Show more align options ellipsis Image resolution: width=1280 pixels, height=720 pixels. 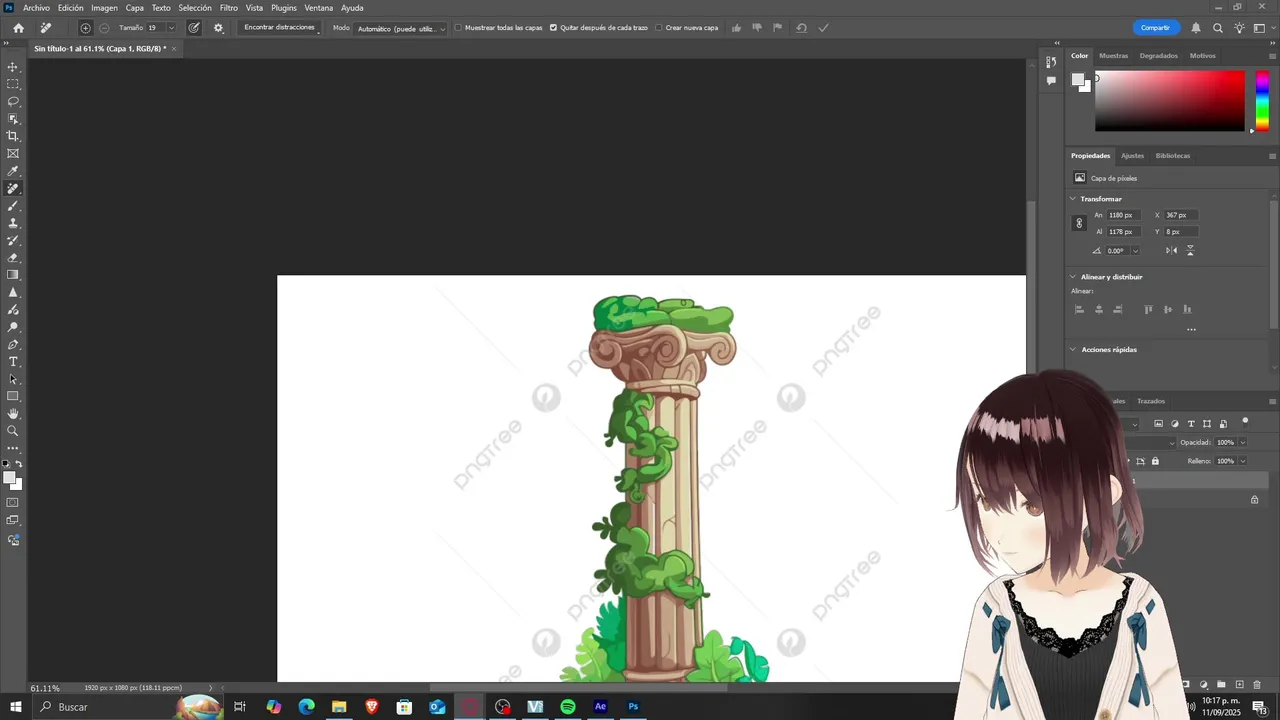pos(1191,330)
